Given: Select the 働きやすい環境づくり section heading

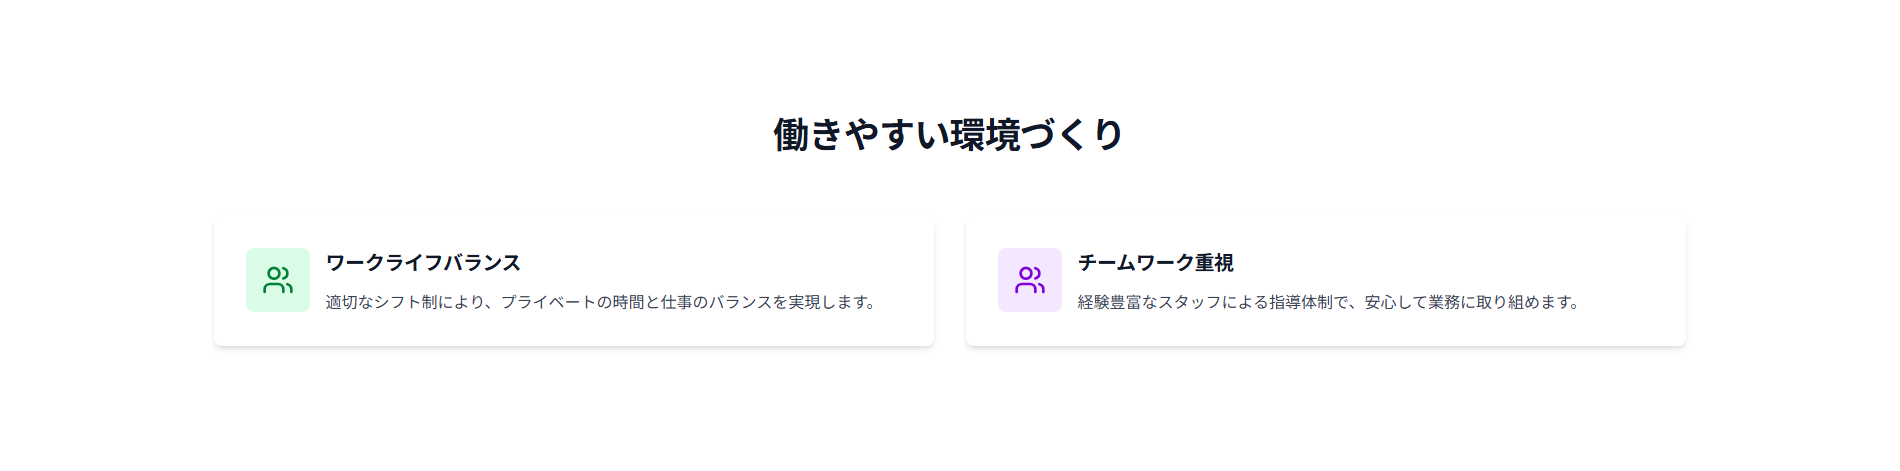Looking at the screenshot, I should (949, 135).
